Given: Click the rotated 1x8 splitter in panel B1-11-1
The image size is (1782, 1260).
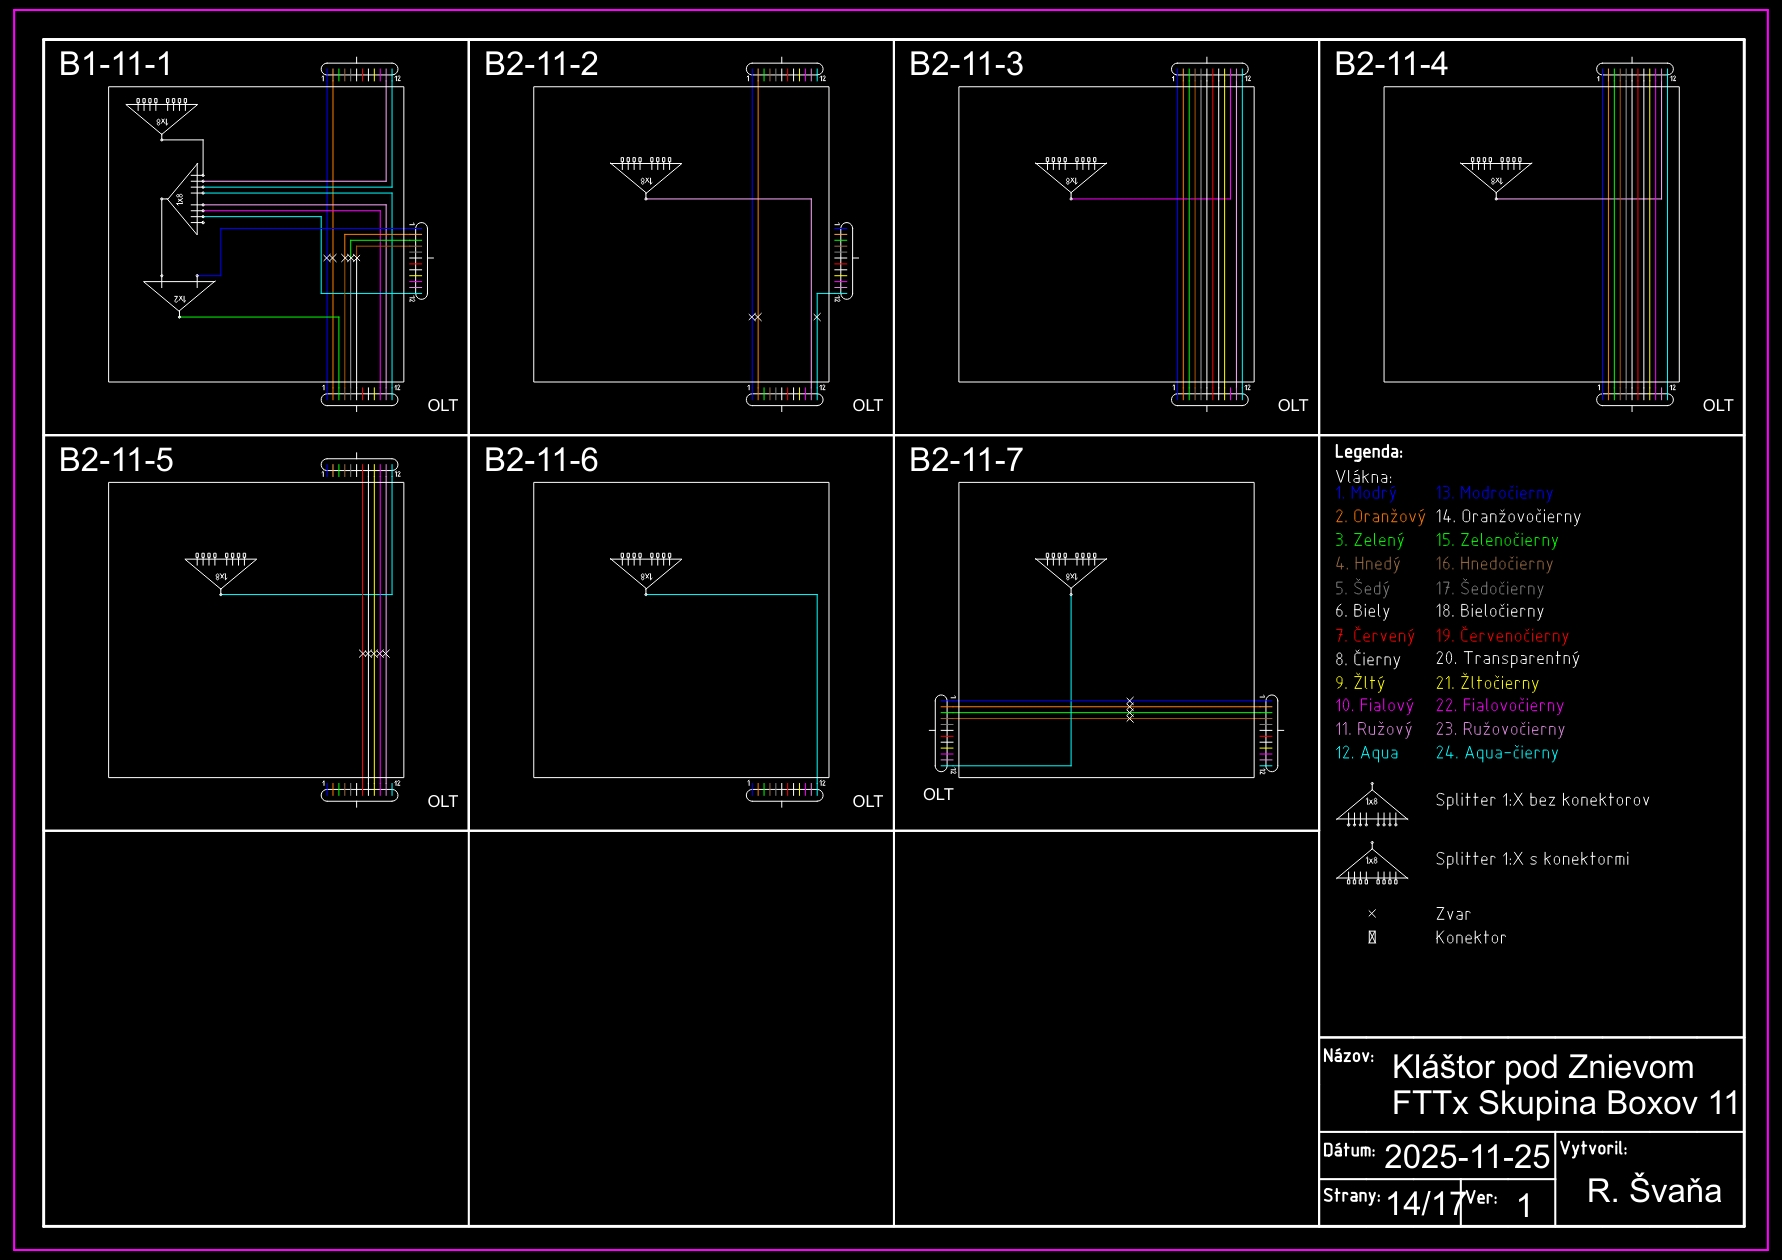Looking at the screenshot, I should tap(185, 199).
